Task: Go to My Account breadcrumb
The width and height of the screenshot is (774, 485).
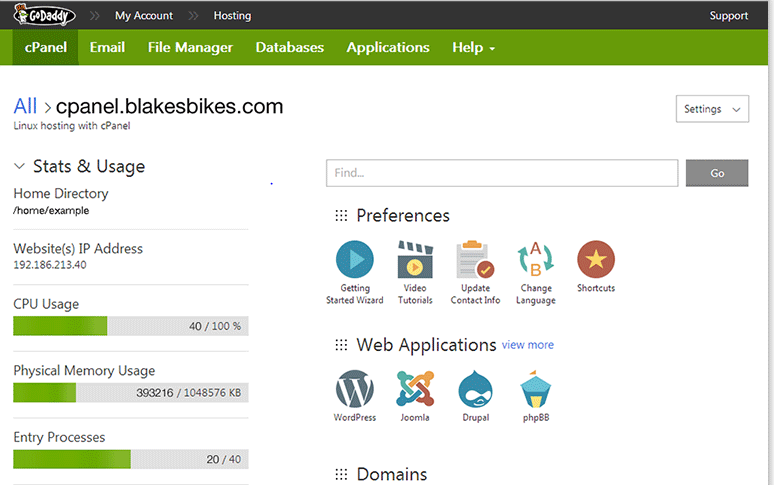Action: click(x=144, y=16)
